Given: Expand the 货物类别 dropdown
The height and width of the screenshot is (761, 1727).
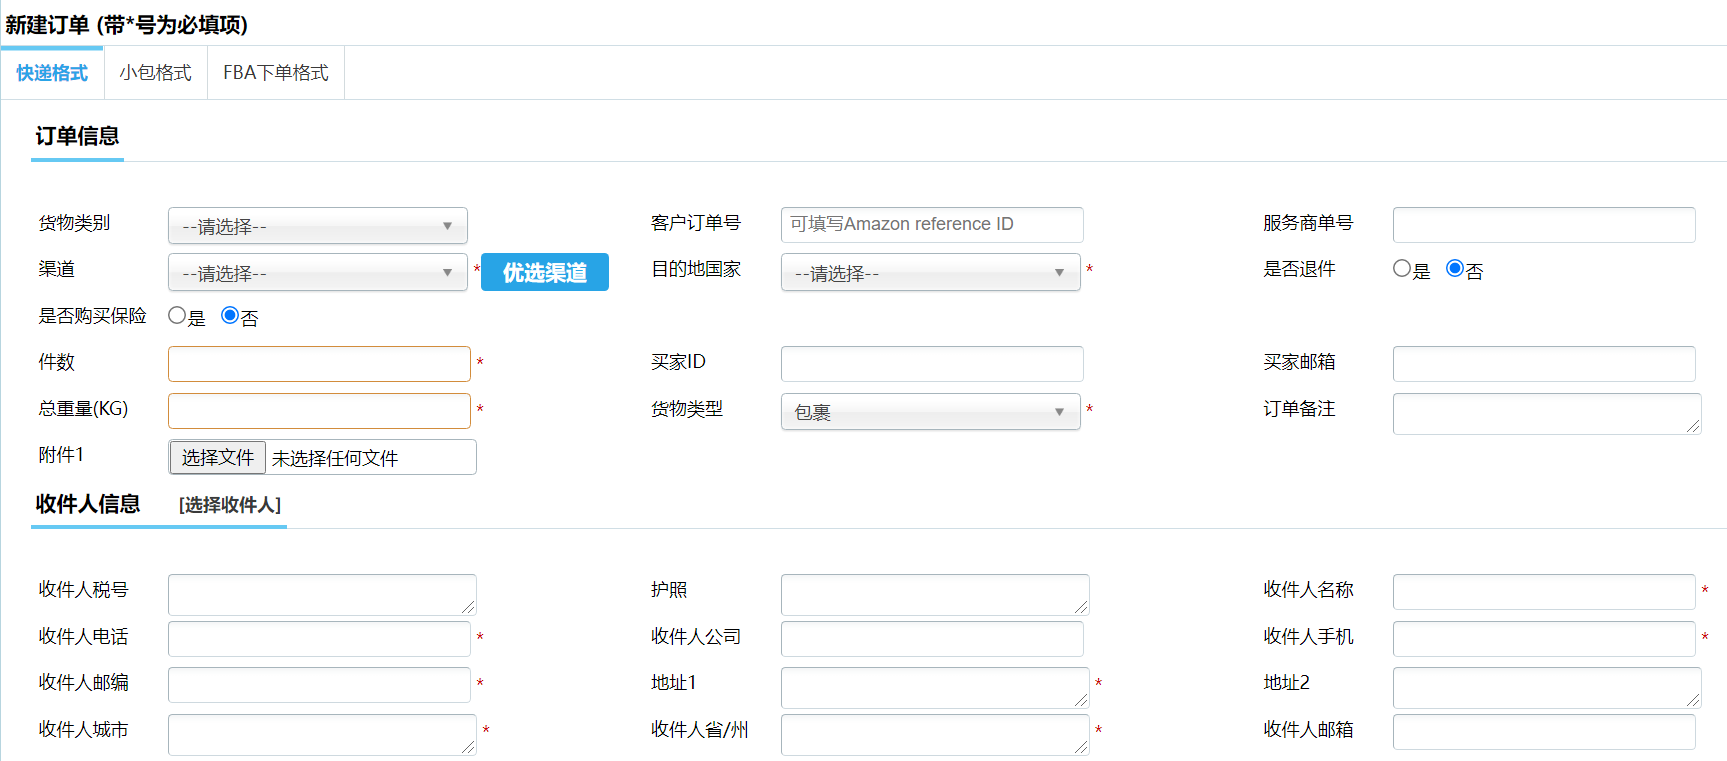Looking at the screenshot, I should click(x=317, y=226).
